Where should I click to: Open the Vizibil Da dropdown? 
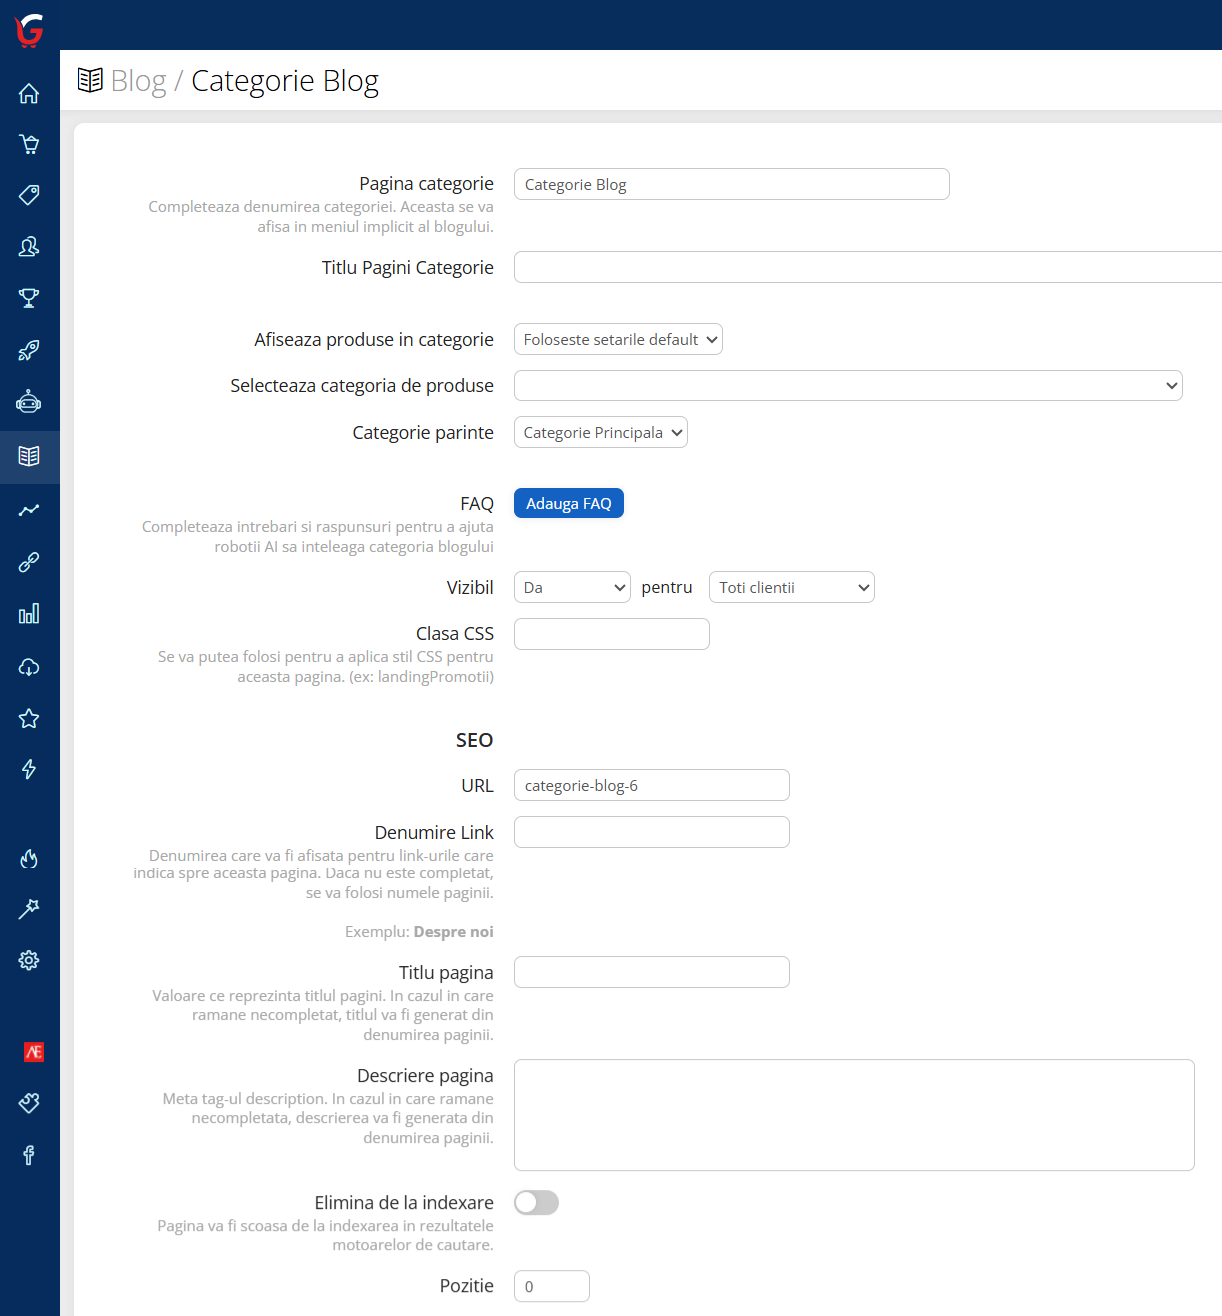pos(572,588)
